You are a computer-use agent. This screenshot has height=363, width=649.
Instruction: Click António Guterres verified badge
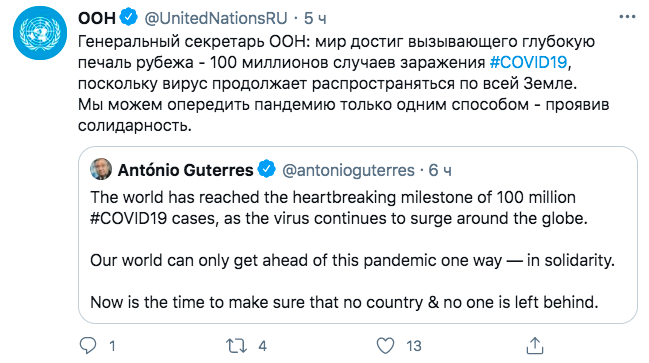(267, 169)
